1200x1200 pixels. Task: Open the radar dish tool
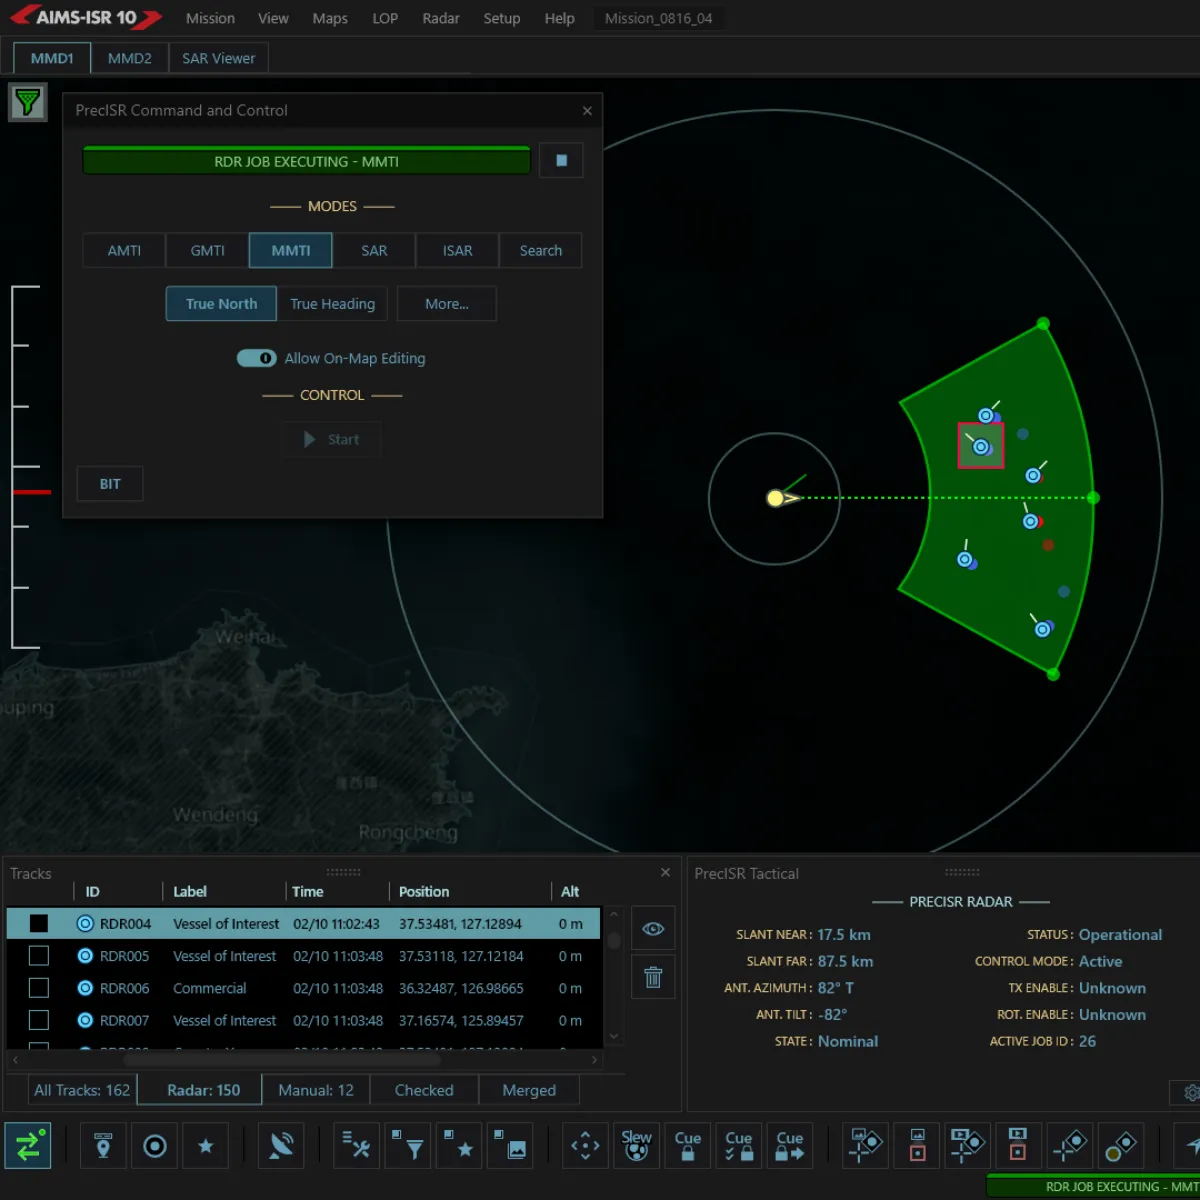pos(281,1146)
